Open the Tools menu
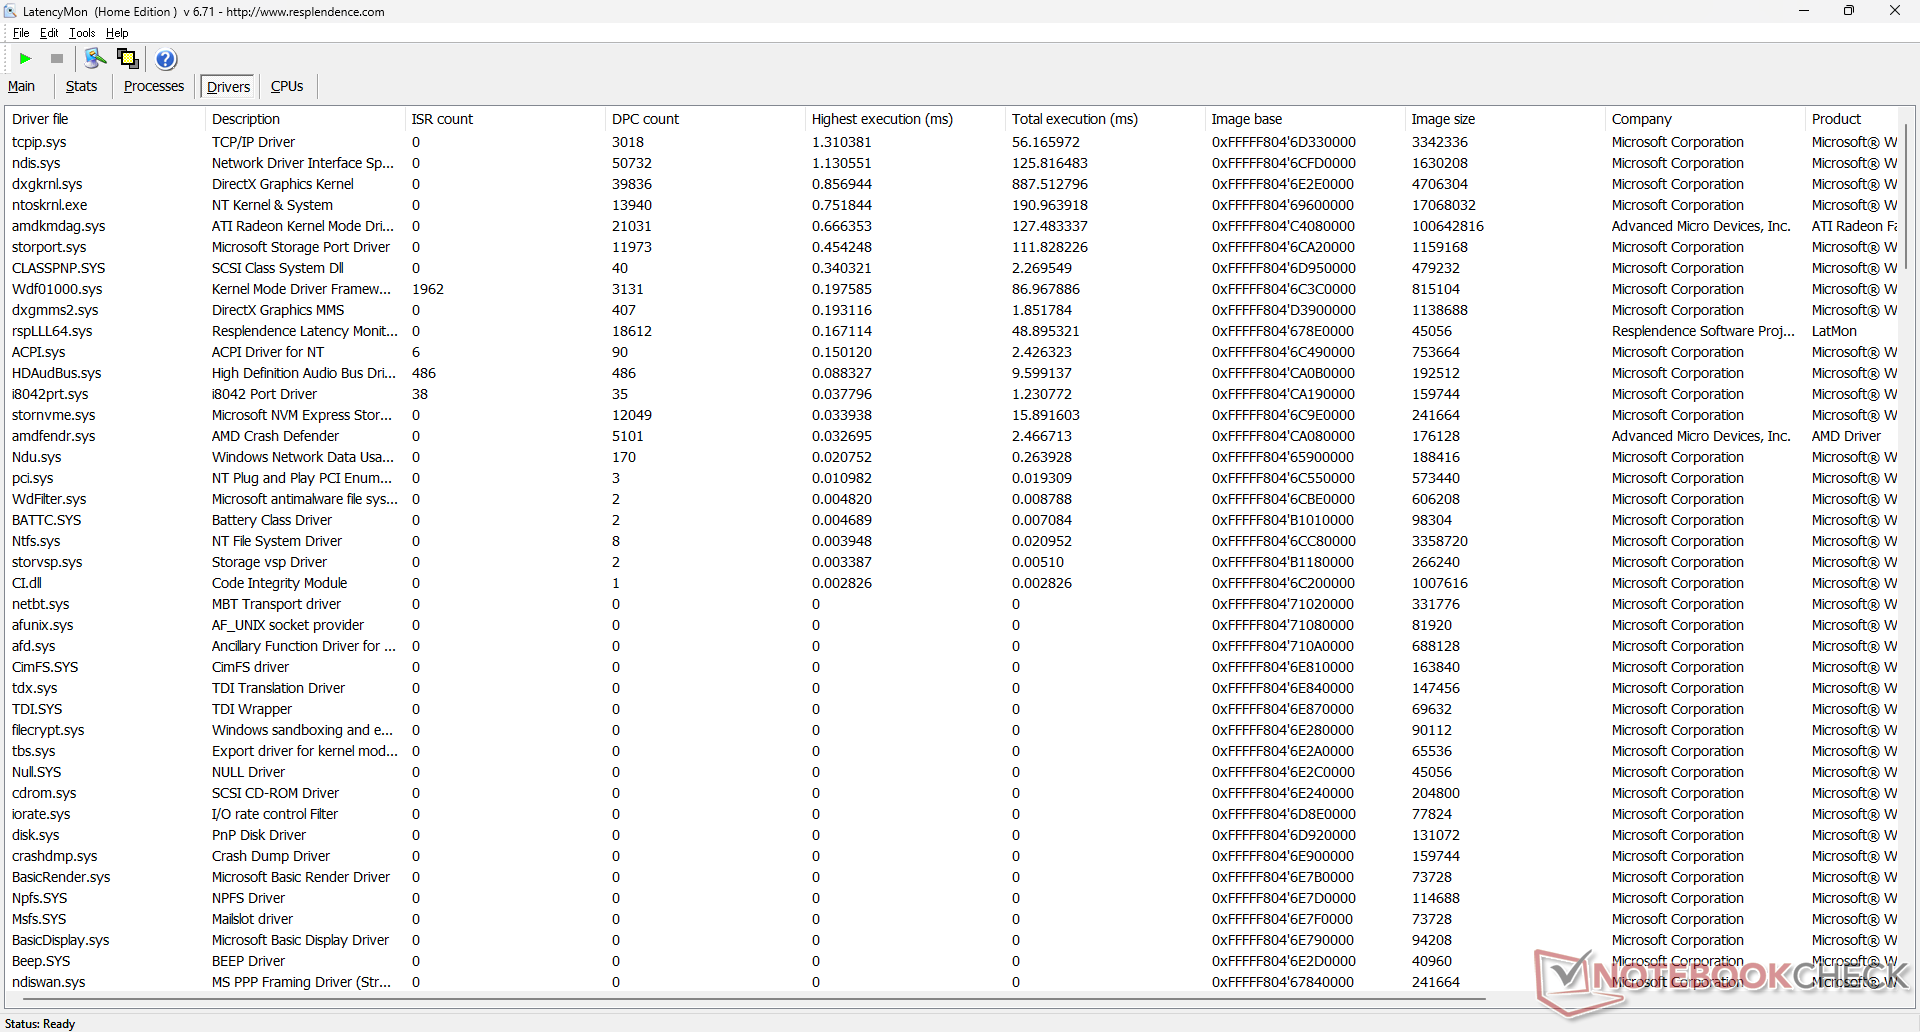Image resolution: width=1920 pixels, height=1032 pixels. 82,33
